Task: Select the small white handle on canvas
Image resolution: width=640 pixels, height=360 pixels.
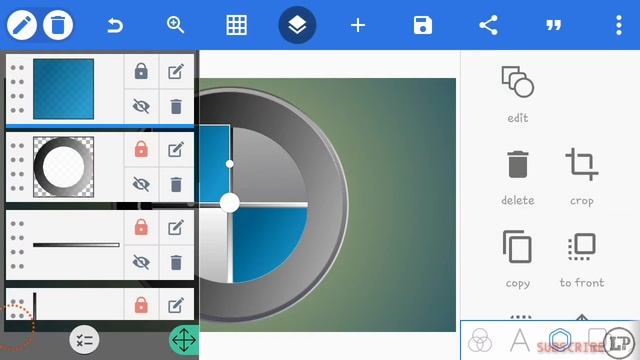Action: coord(229,164)
